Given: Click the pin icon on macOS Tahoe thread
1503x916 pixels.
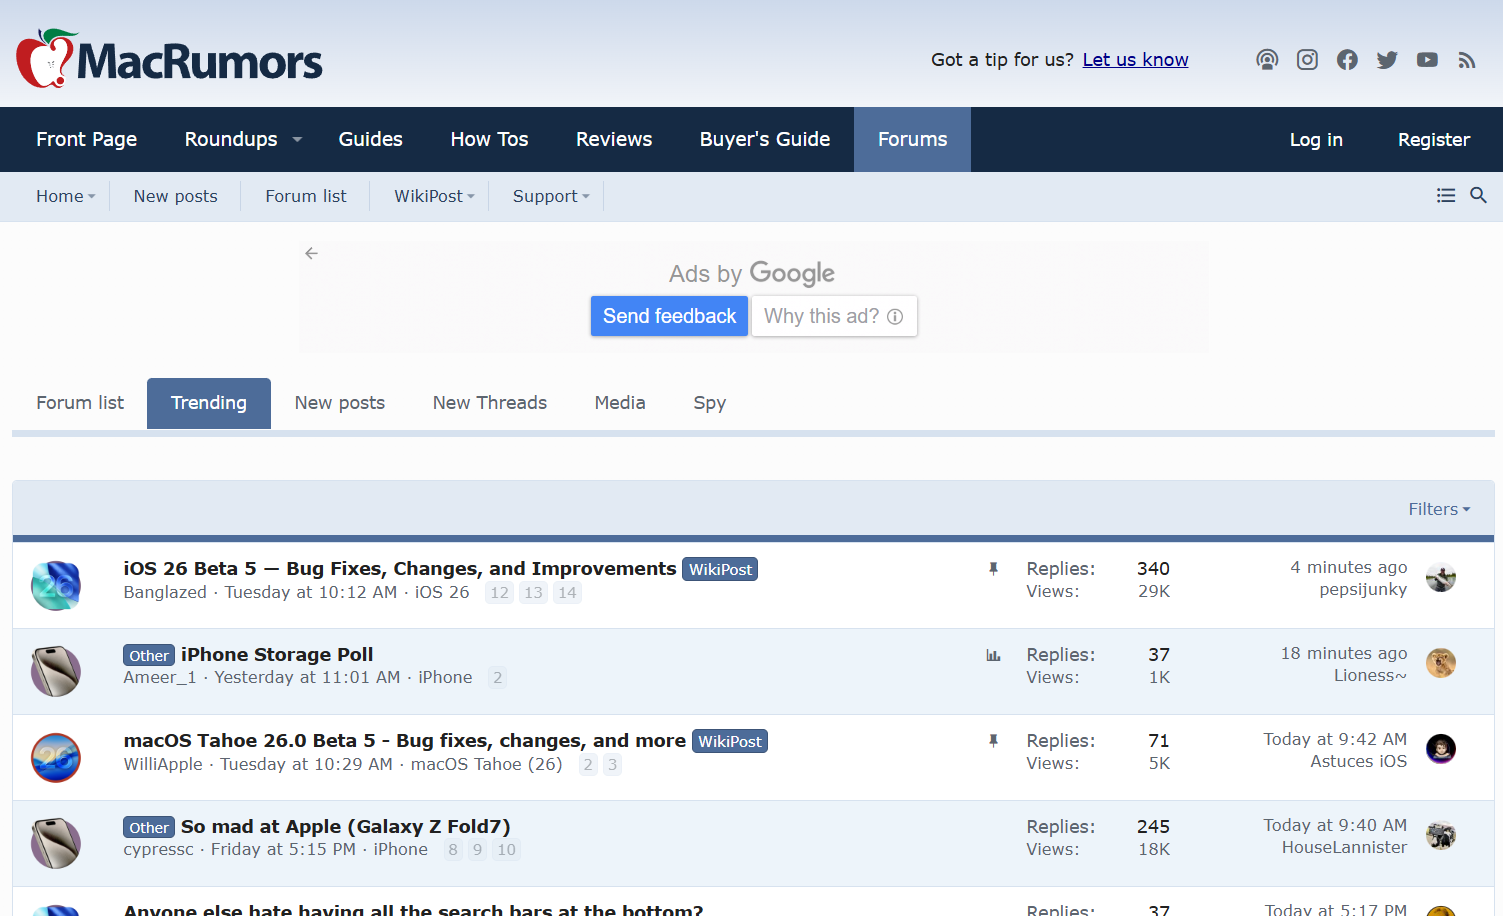Looking at the screenshot, I should (x=993, y=741).
